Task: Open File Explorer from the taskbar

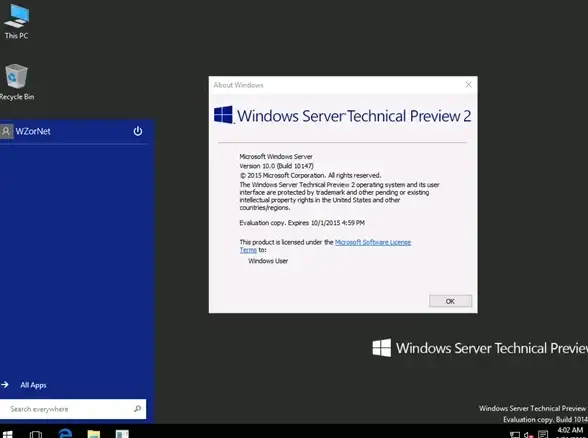Action: pyautogui.click(x=94, y=434)
